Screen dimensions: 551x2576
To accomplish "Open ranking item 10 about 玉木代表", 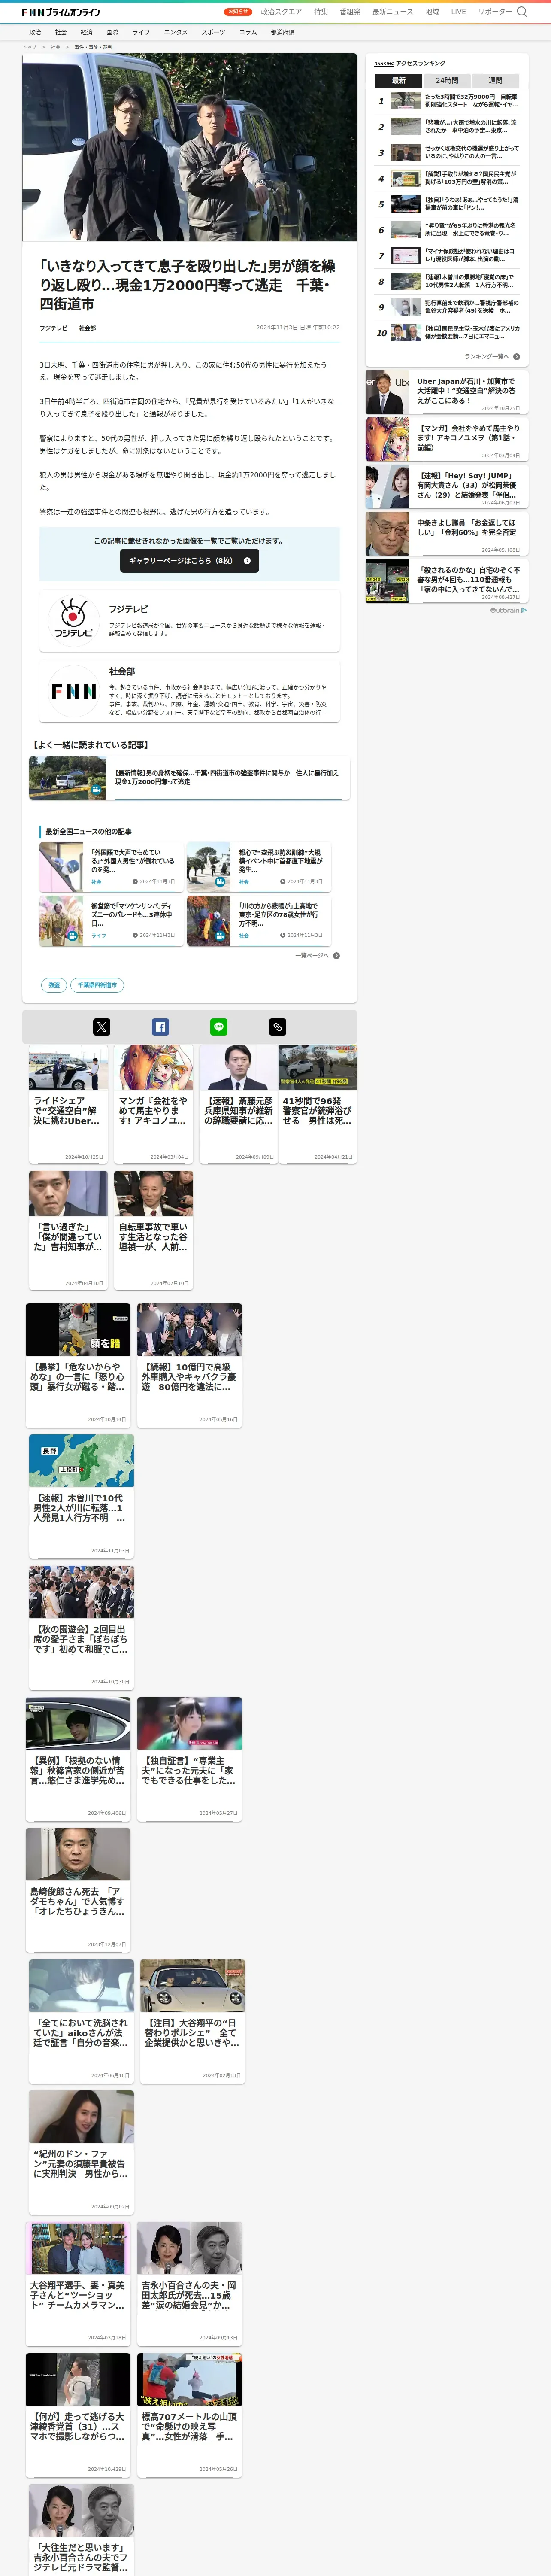I will click(447, 333).
